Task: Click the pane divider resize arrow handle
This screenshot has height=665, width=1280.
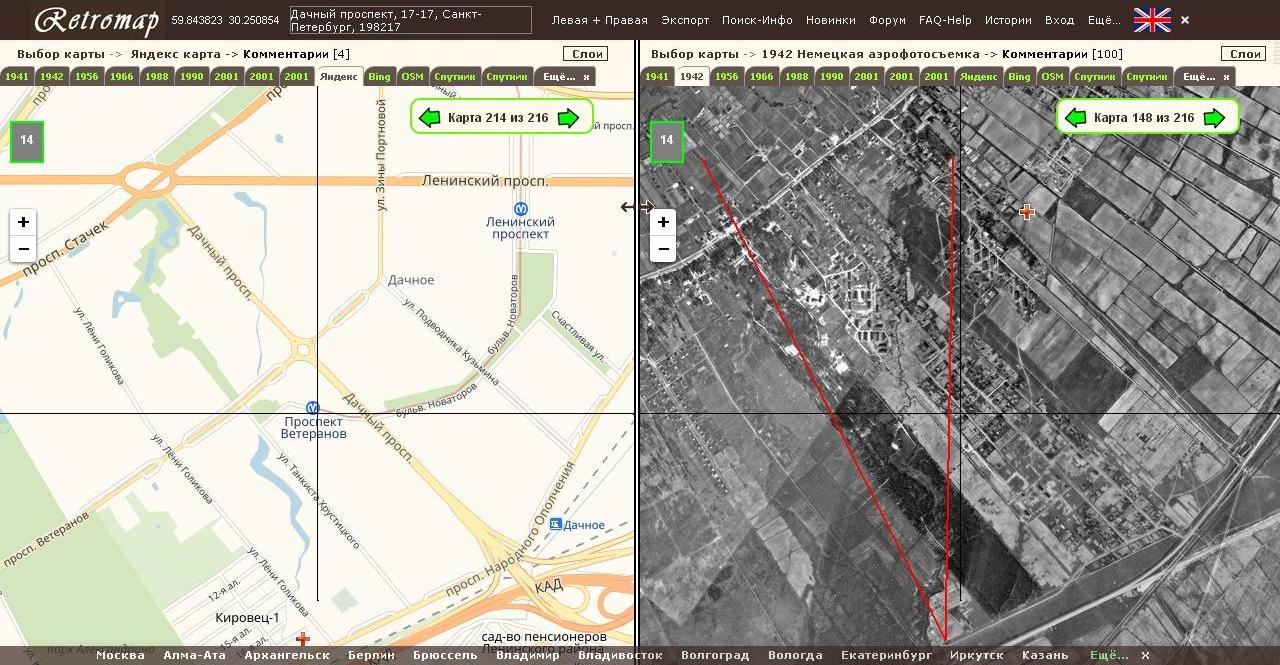Action: coord(637,207)
